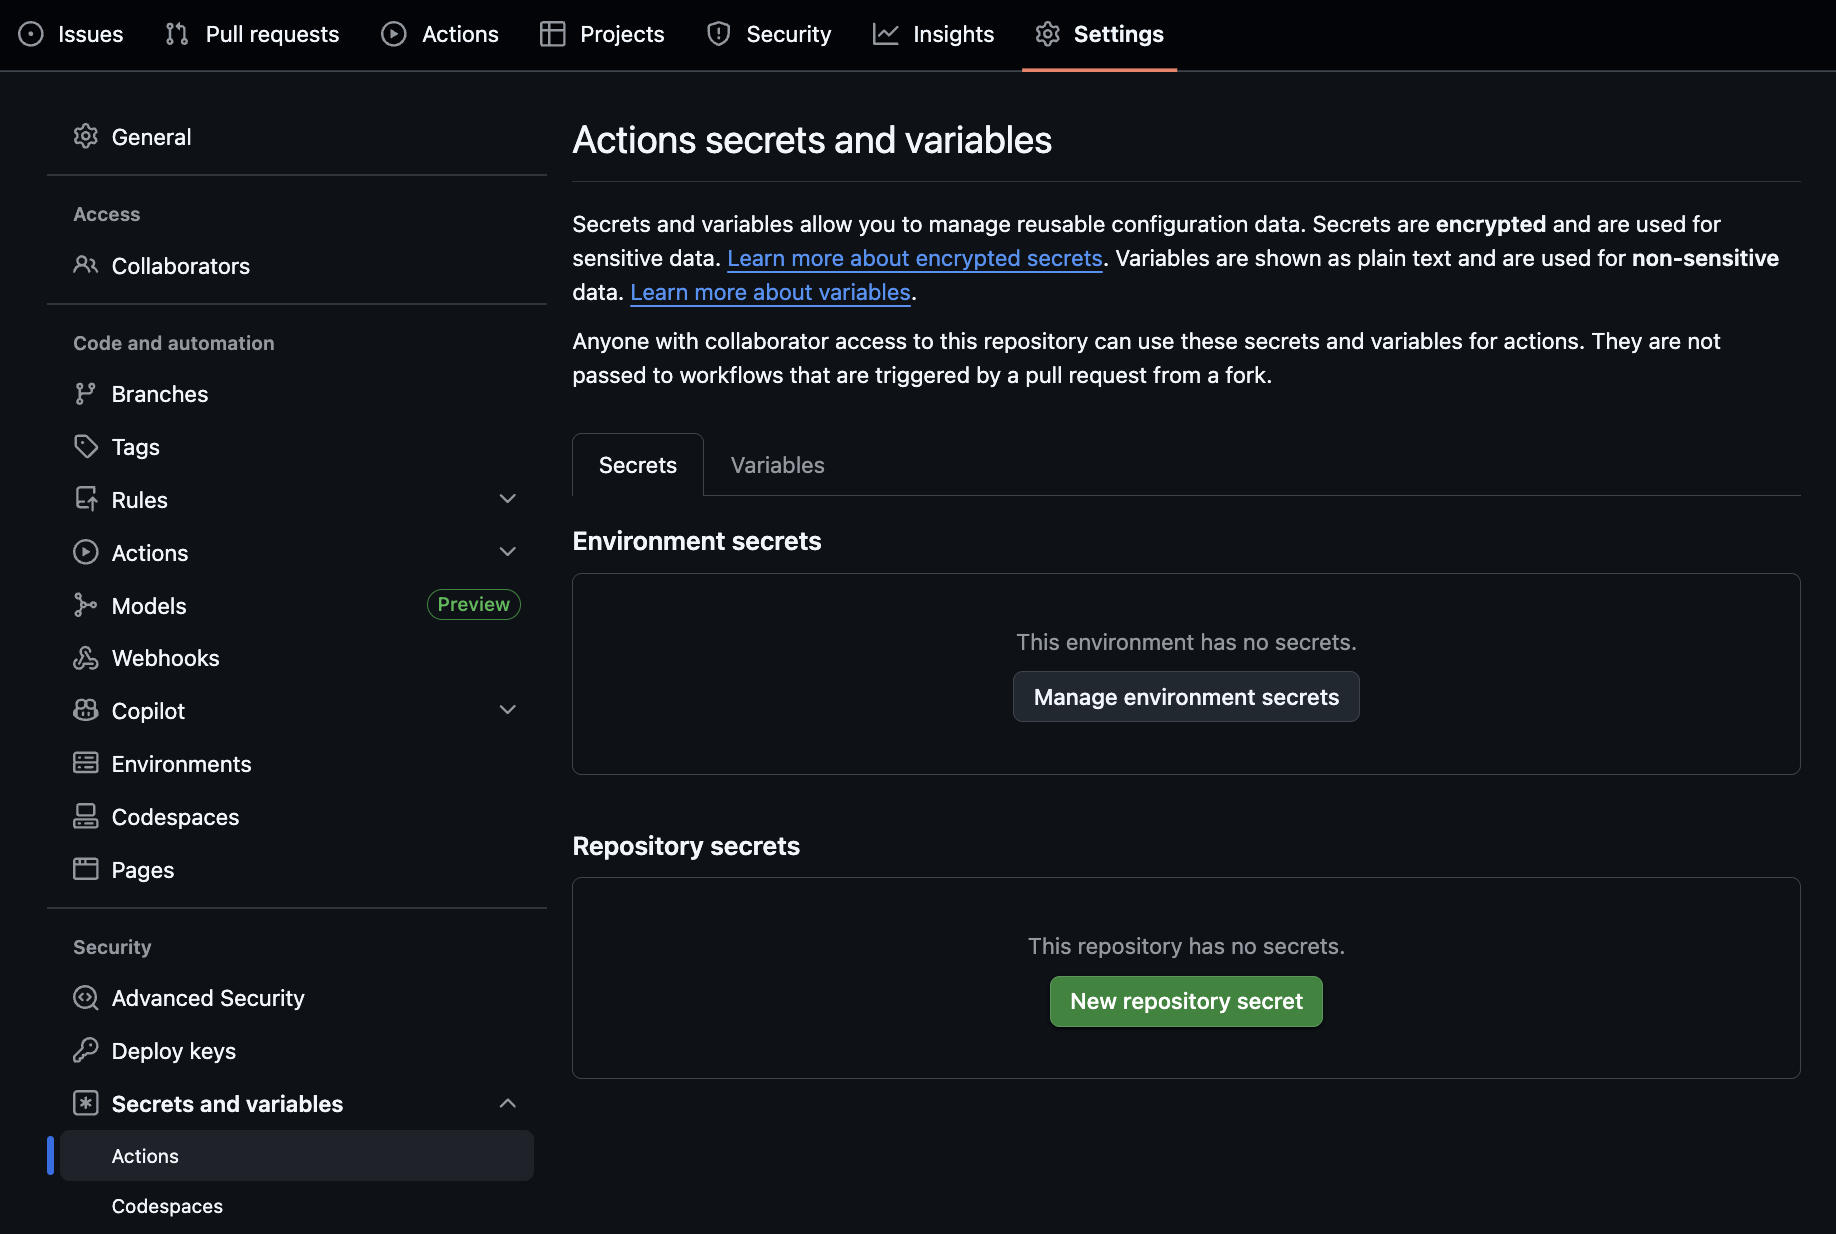Open the Issues icon in top navigation
1836x1234 pixels.
31,33
